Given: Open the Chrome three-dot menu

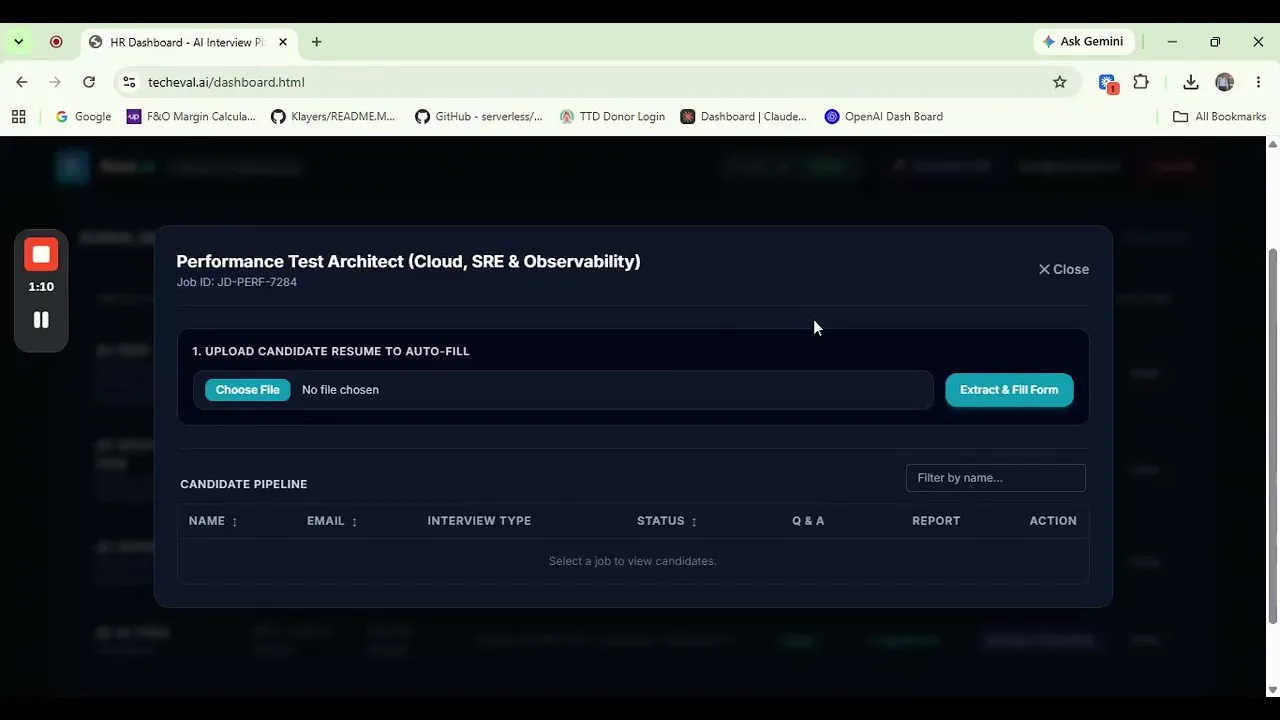Looking at the screenshot, I should point(1258,82).
